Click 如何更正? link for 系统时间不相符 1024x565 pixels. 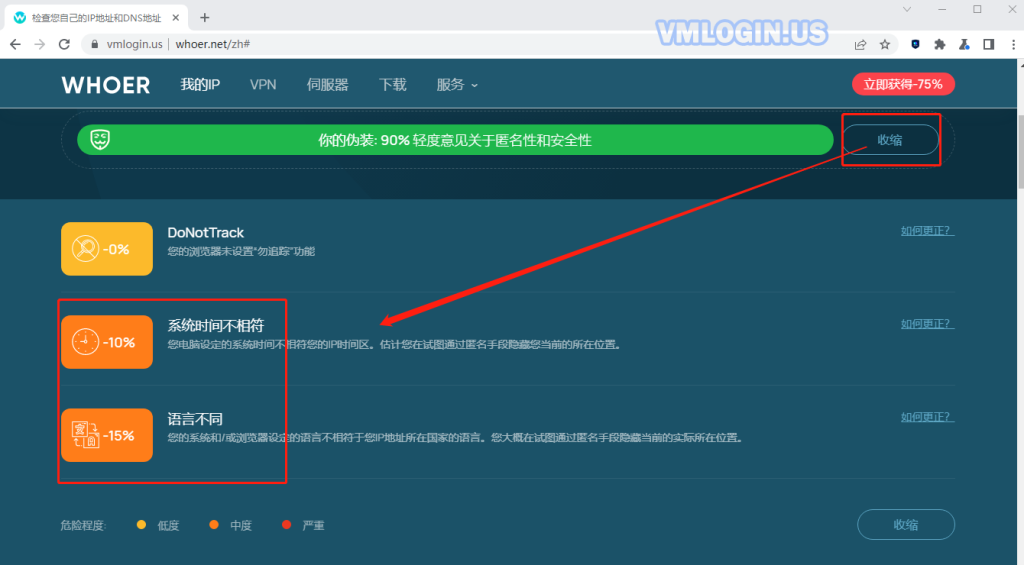pos(927,324)
